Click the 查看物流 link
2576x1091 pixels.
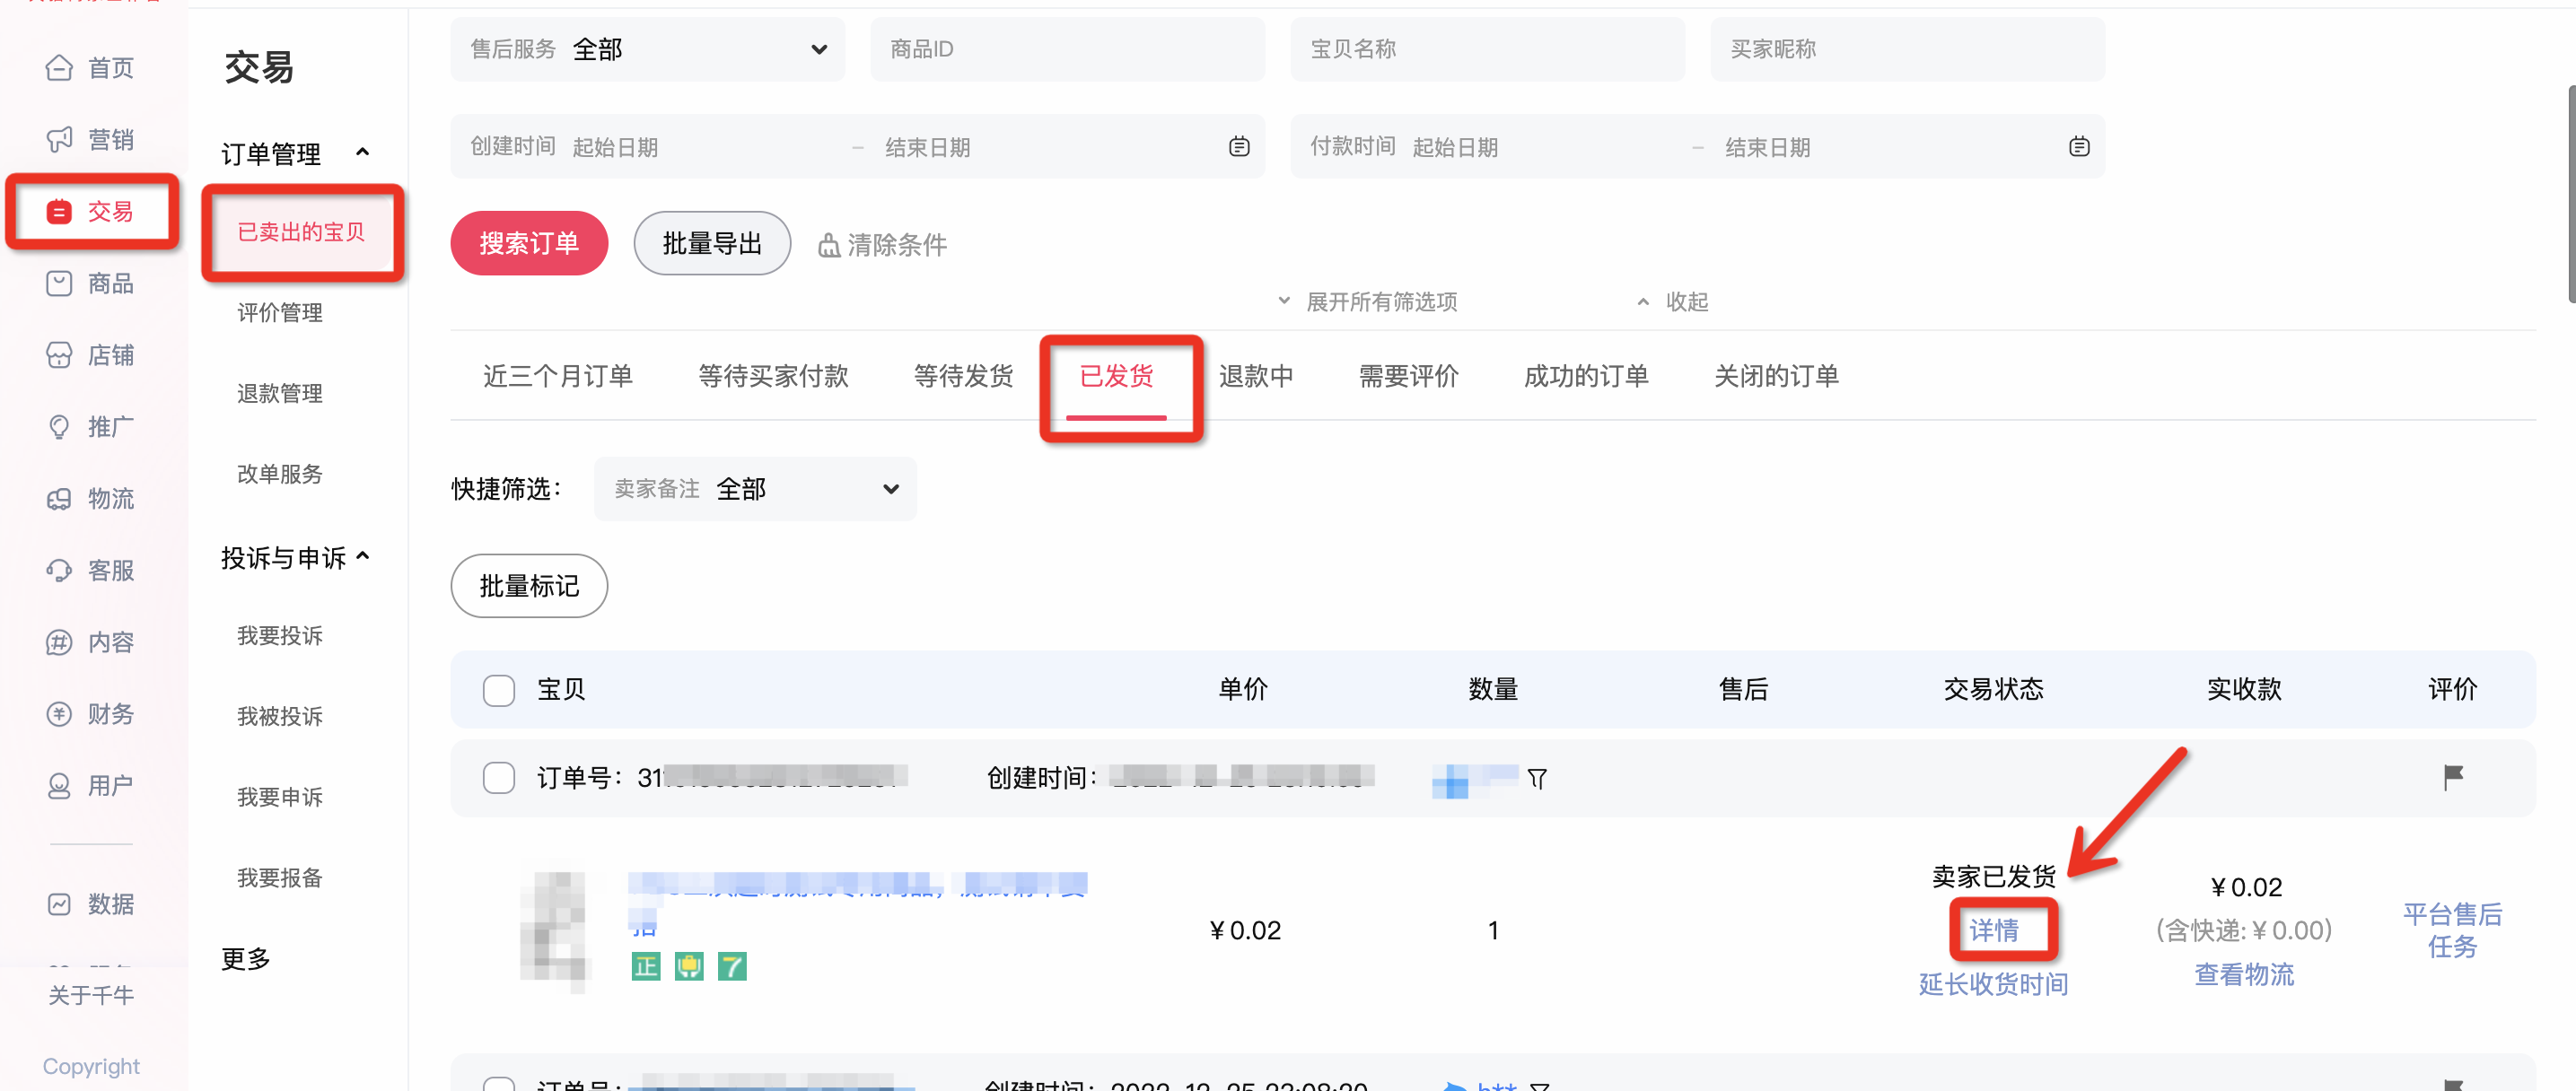(2243, 974)
